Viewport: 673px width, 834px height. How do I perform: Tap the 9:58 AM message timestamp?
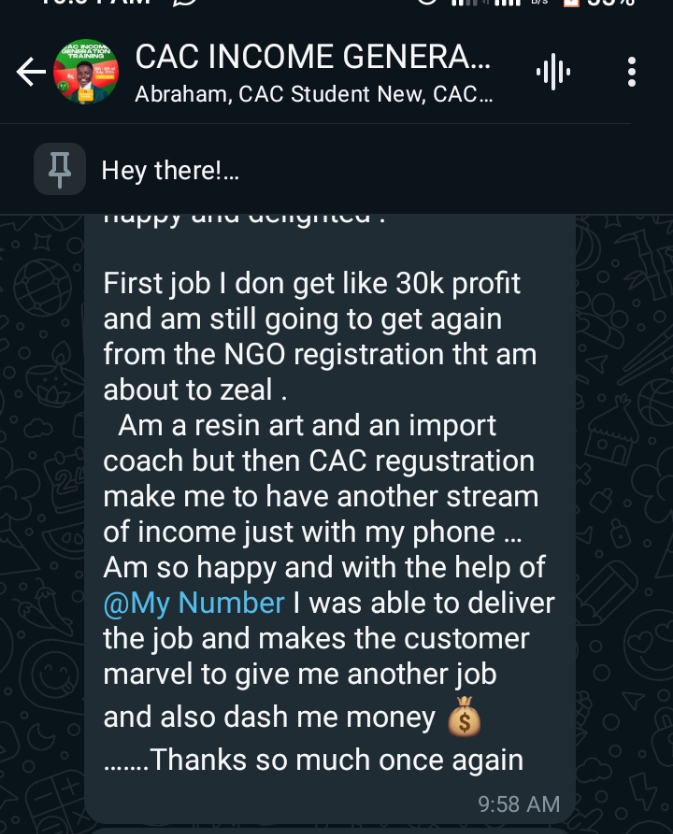point(518,803)
